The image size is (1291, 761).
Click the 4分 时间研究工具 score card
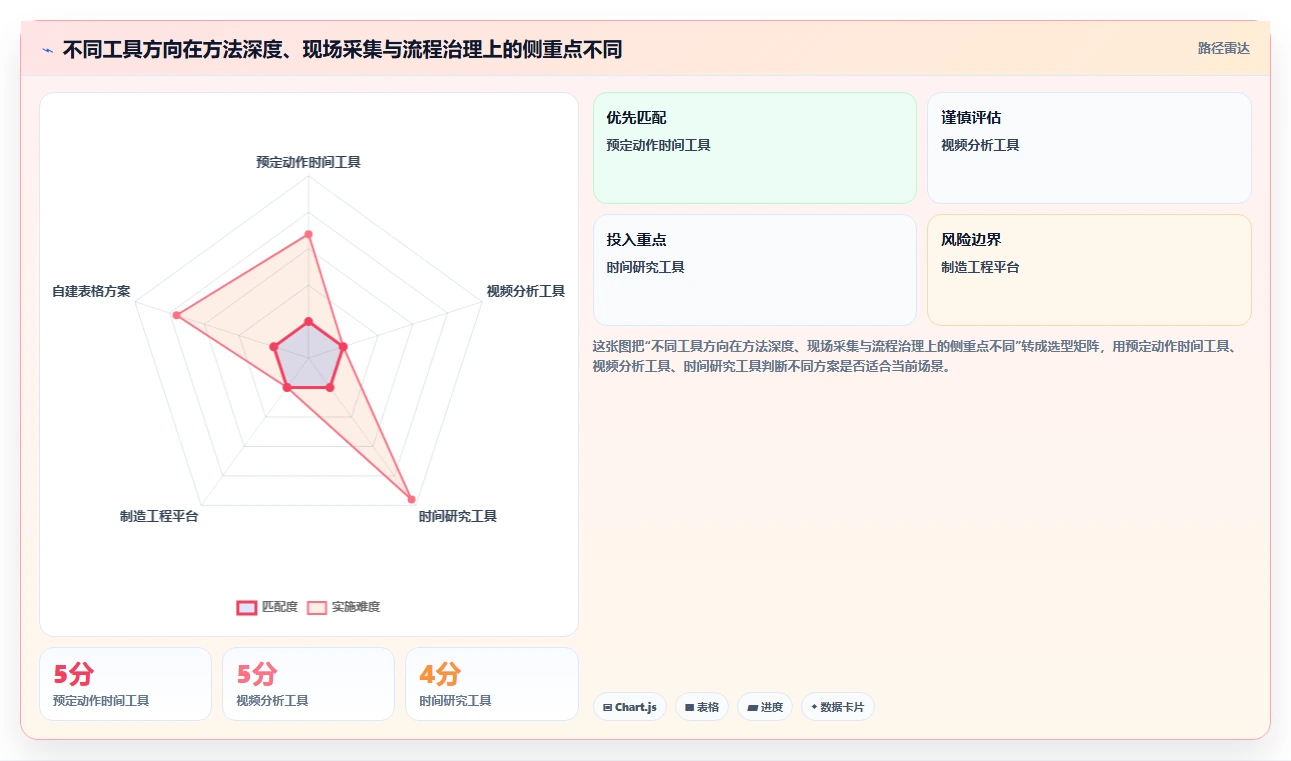(x=491, y=684)
